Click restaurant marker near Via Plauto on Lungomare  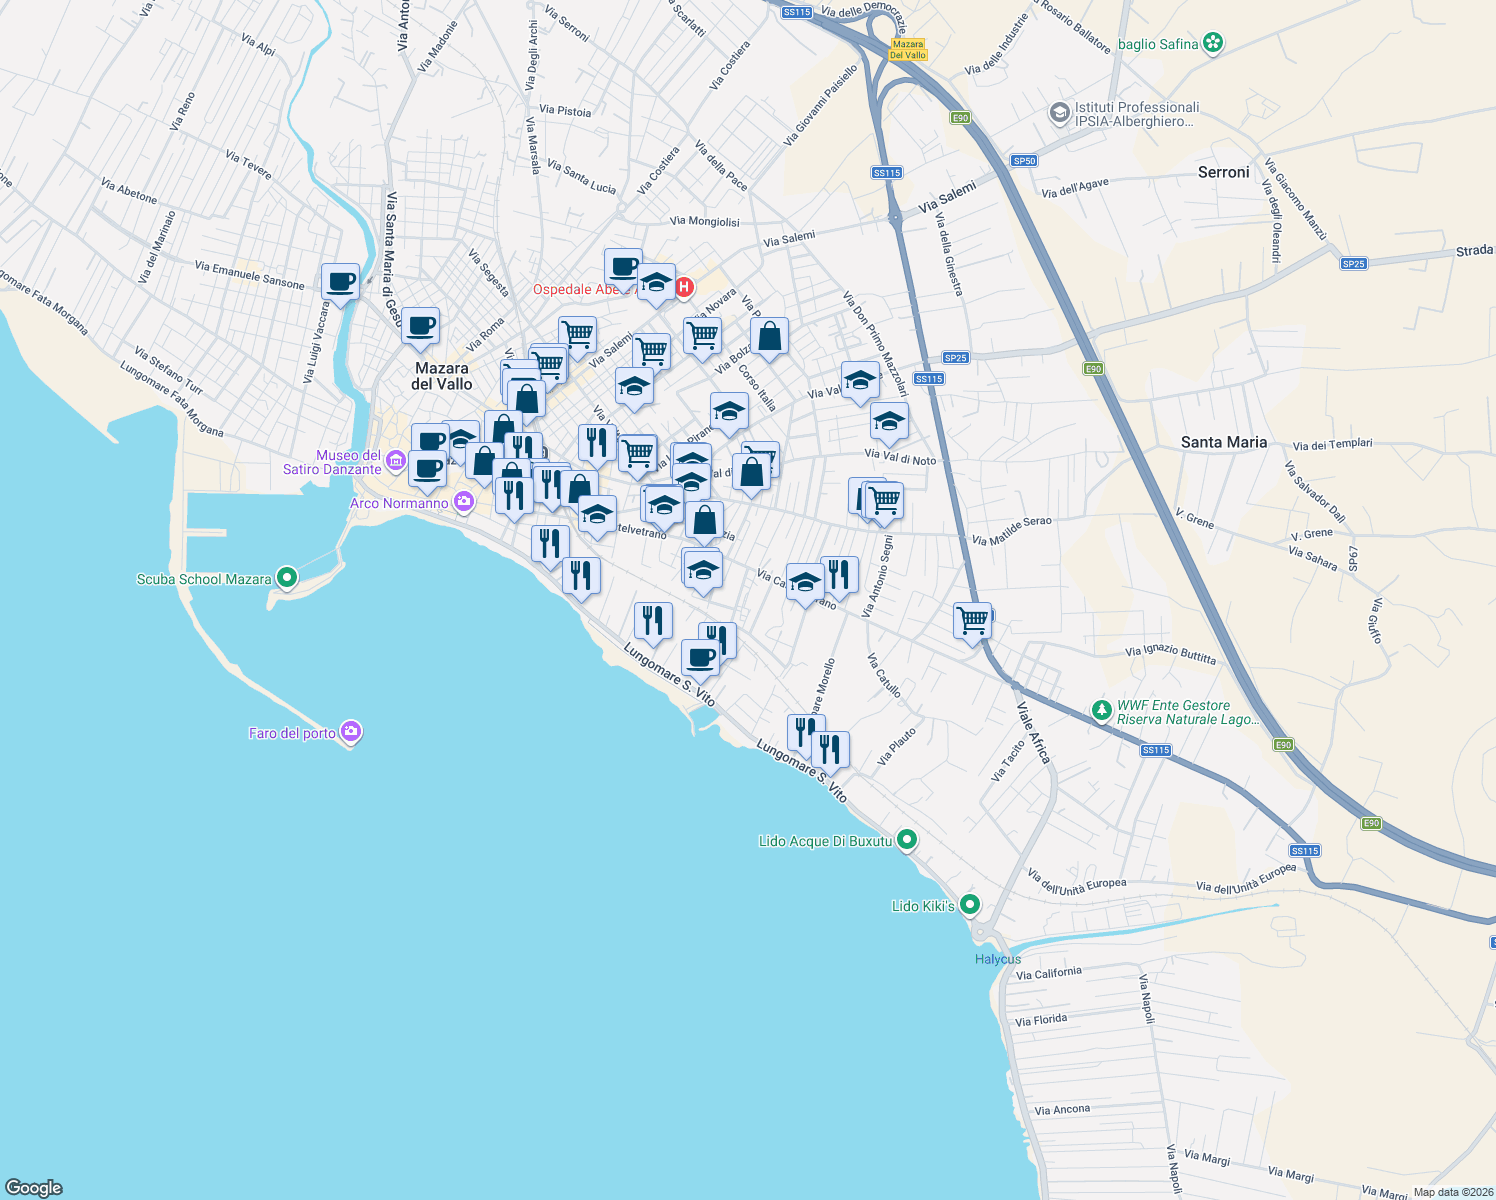(x=830, y=751)
